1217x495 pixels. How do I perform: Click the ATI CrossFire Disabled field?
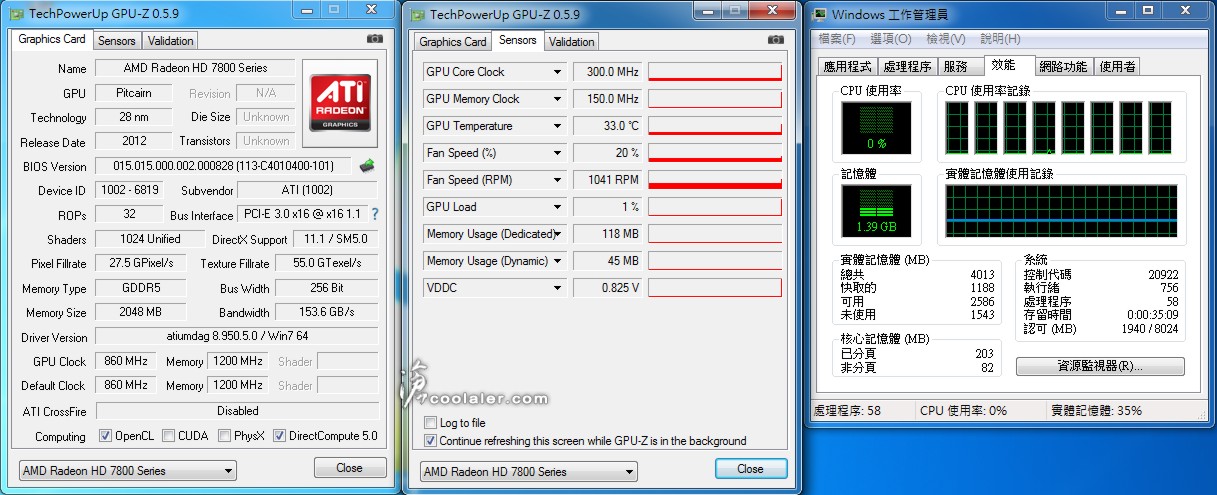coord(237,410)
